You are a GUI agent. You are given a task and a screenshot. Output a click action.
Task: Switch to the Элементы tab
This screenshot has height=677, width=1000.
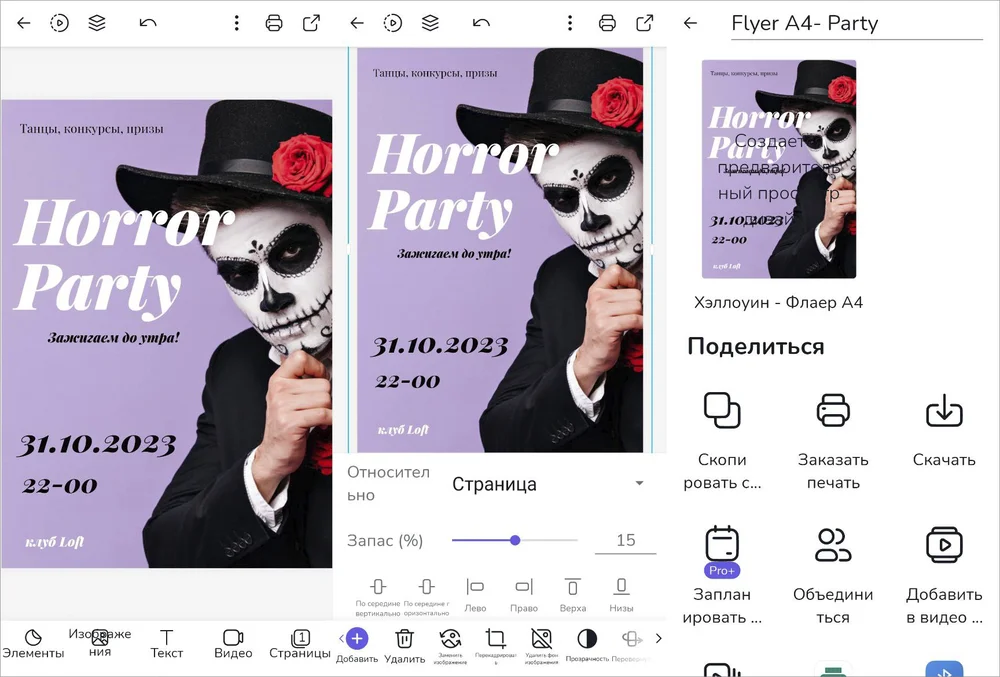pos(33,643)
